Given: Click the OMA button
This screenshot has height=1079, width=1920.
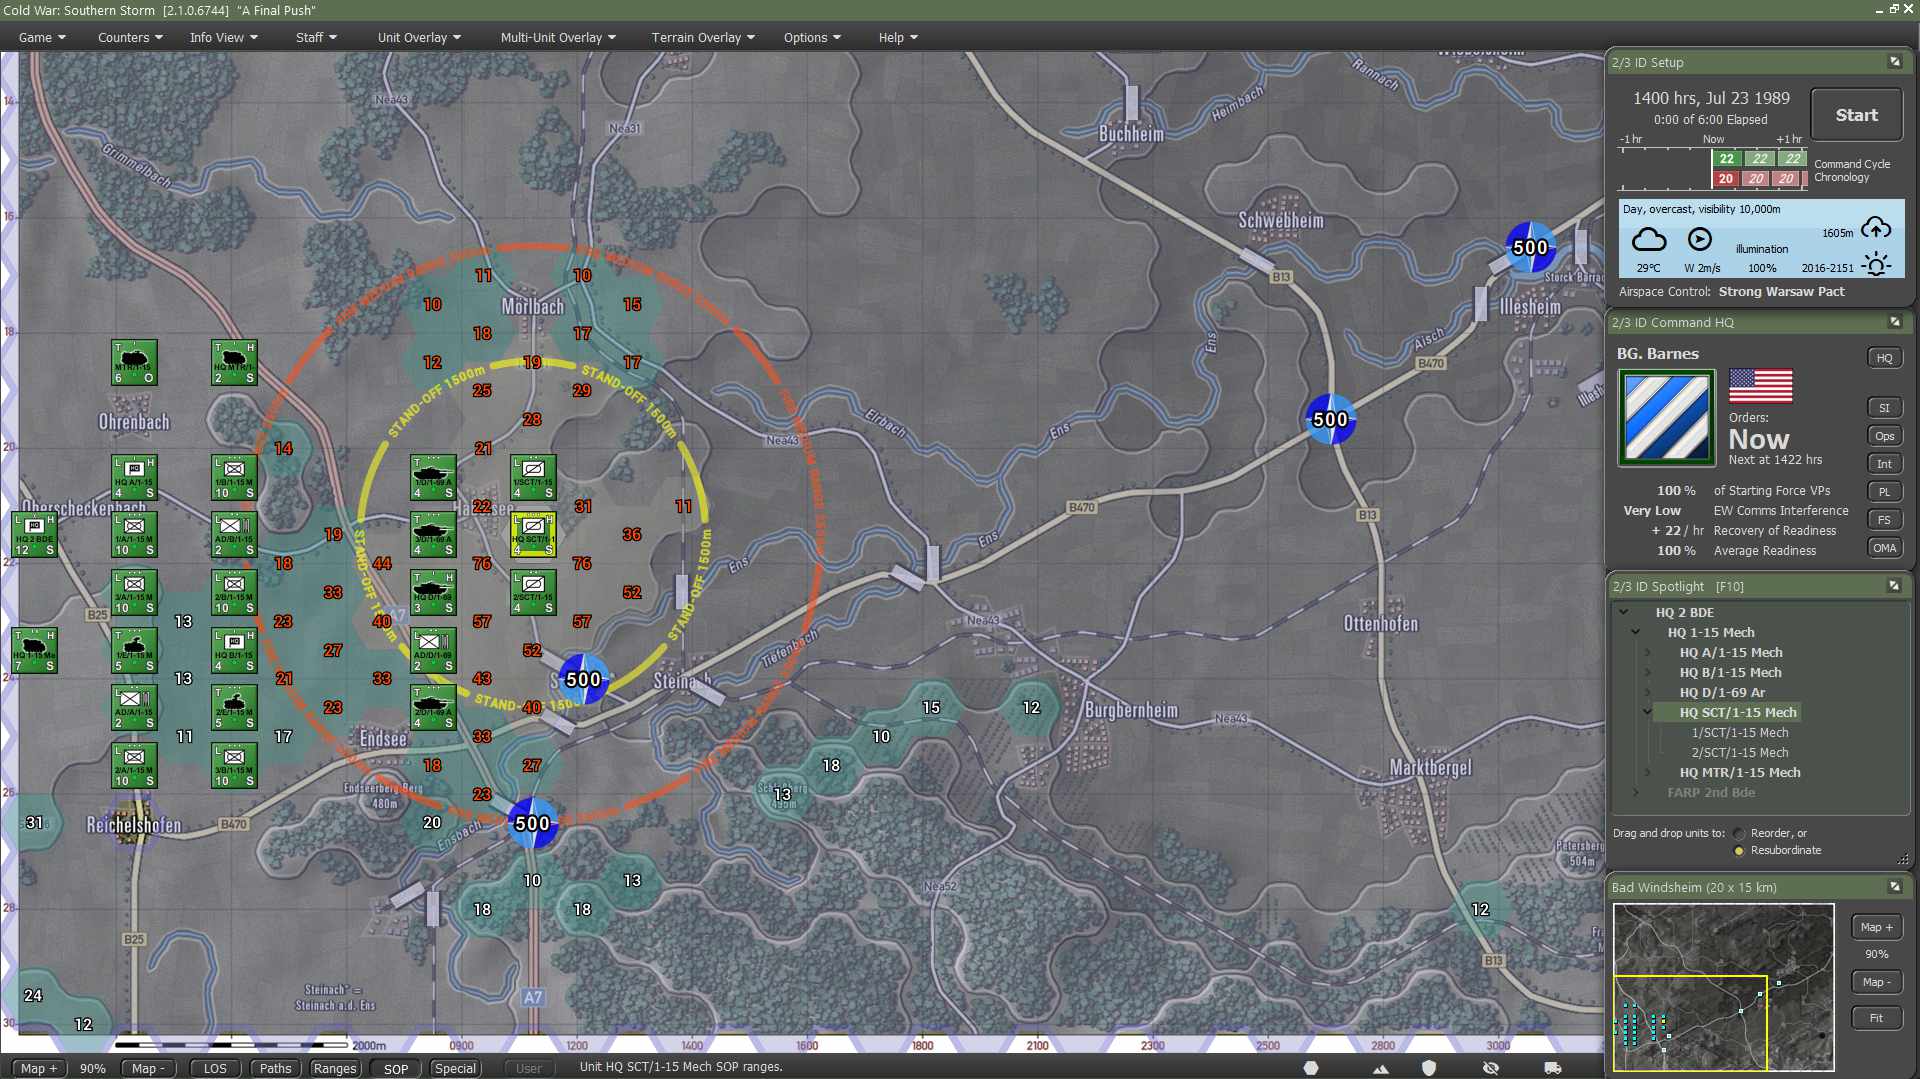Looking at the screenshot, I should click(1884, 548).
